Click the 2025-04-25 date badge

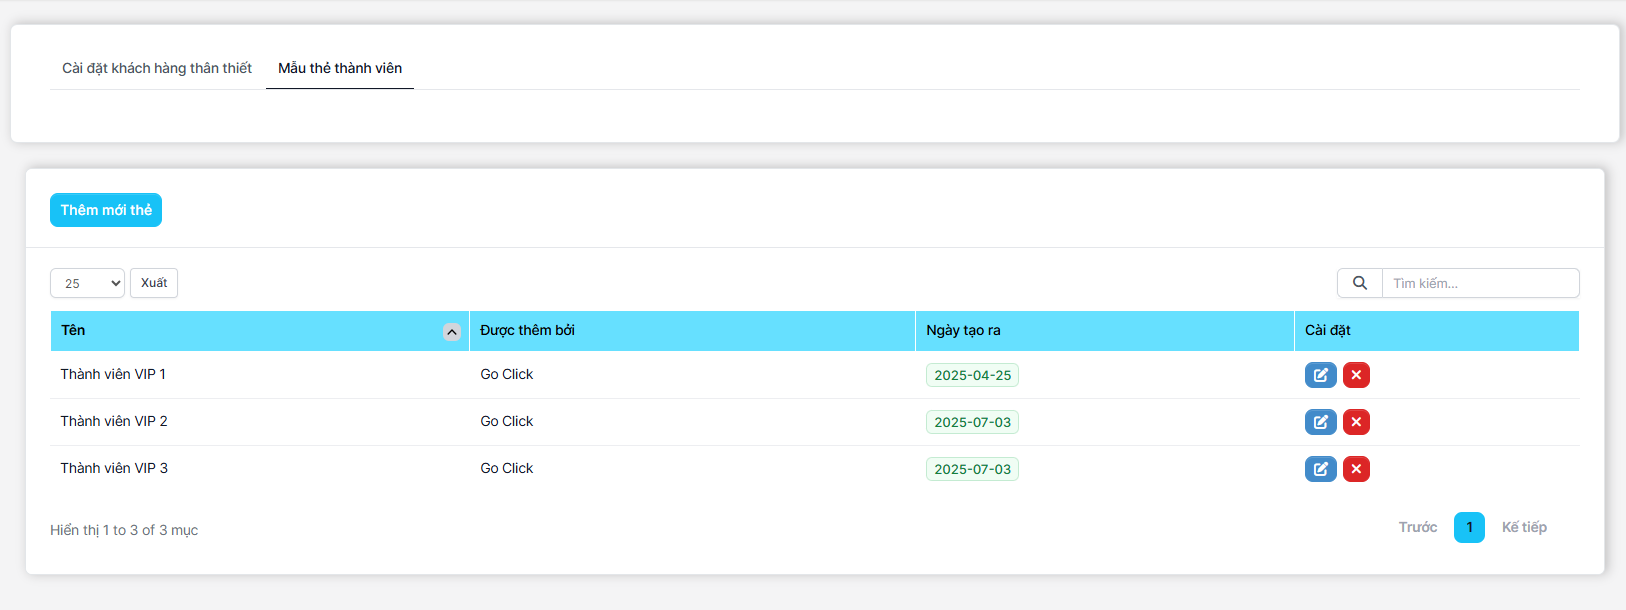coord(972,375)
